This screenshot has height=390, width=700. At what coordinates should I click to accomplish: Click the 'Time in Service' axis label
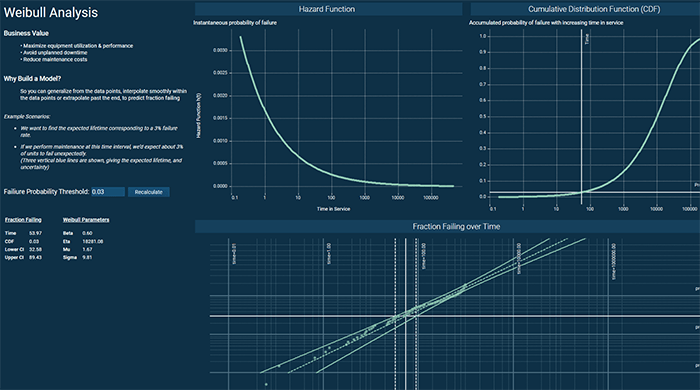tap(333, 209)
